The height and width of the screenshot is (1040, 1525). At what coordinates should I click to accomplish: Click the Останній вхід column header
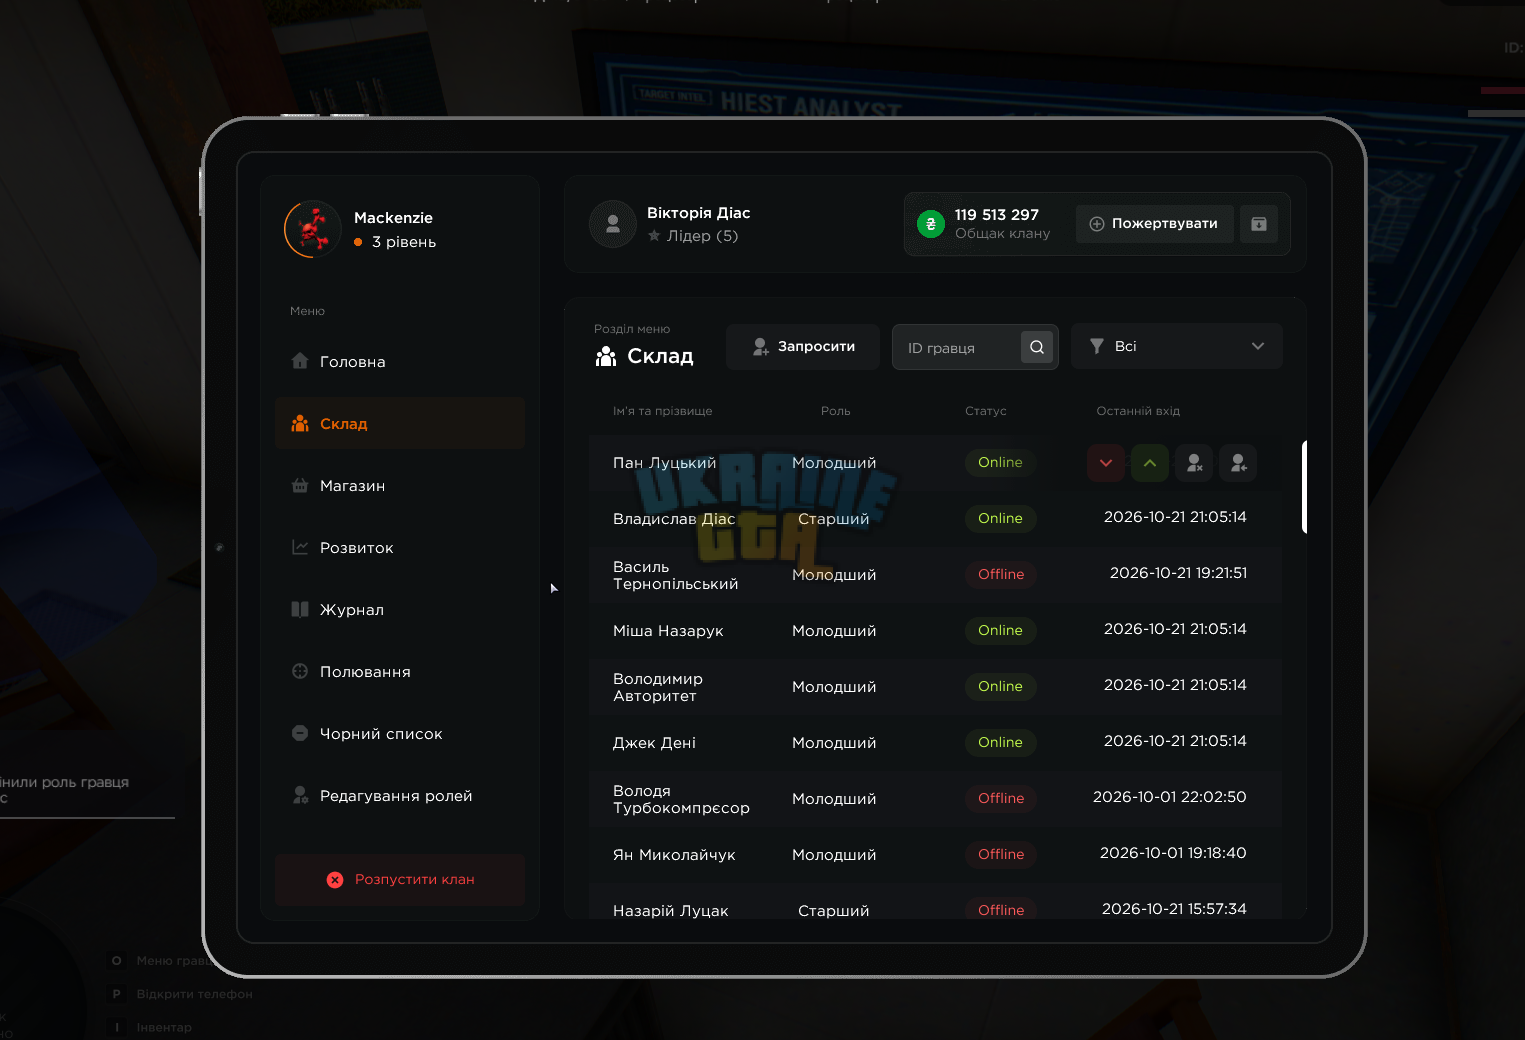tap(1138, 411)
